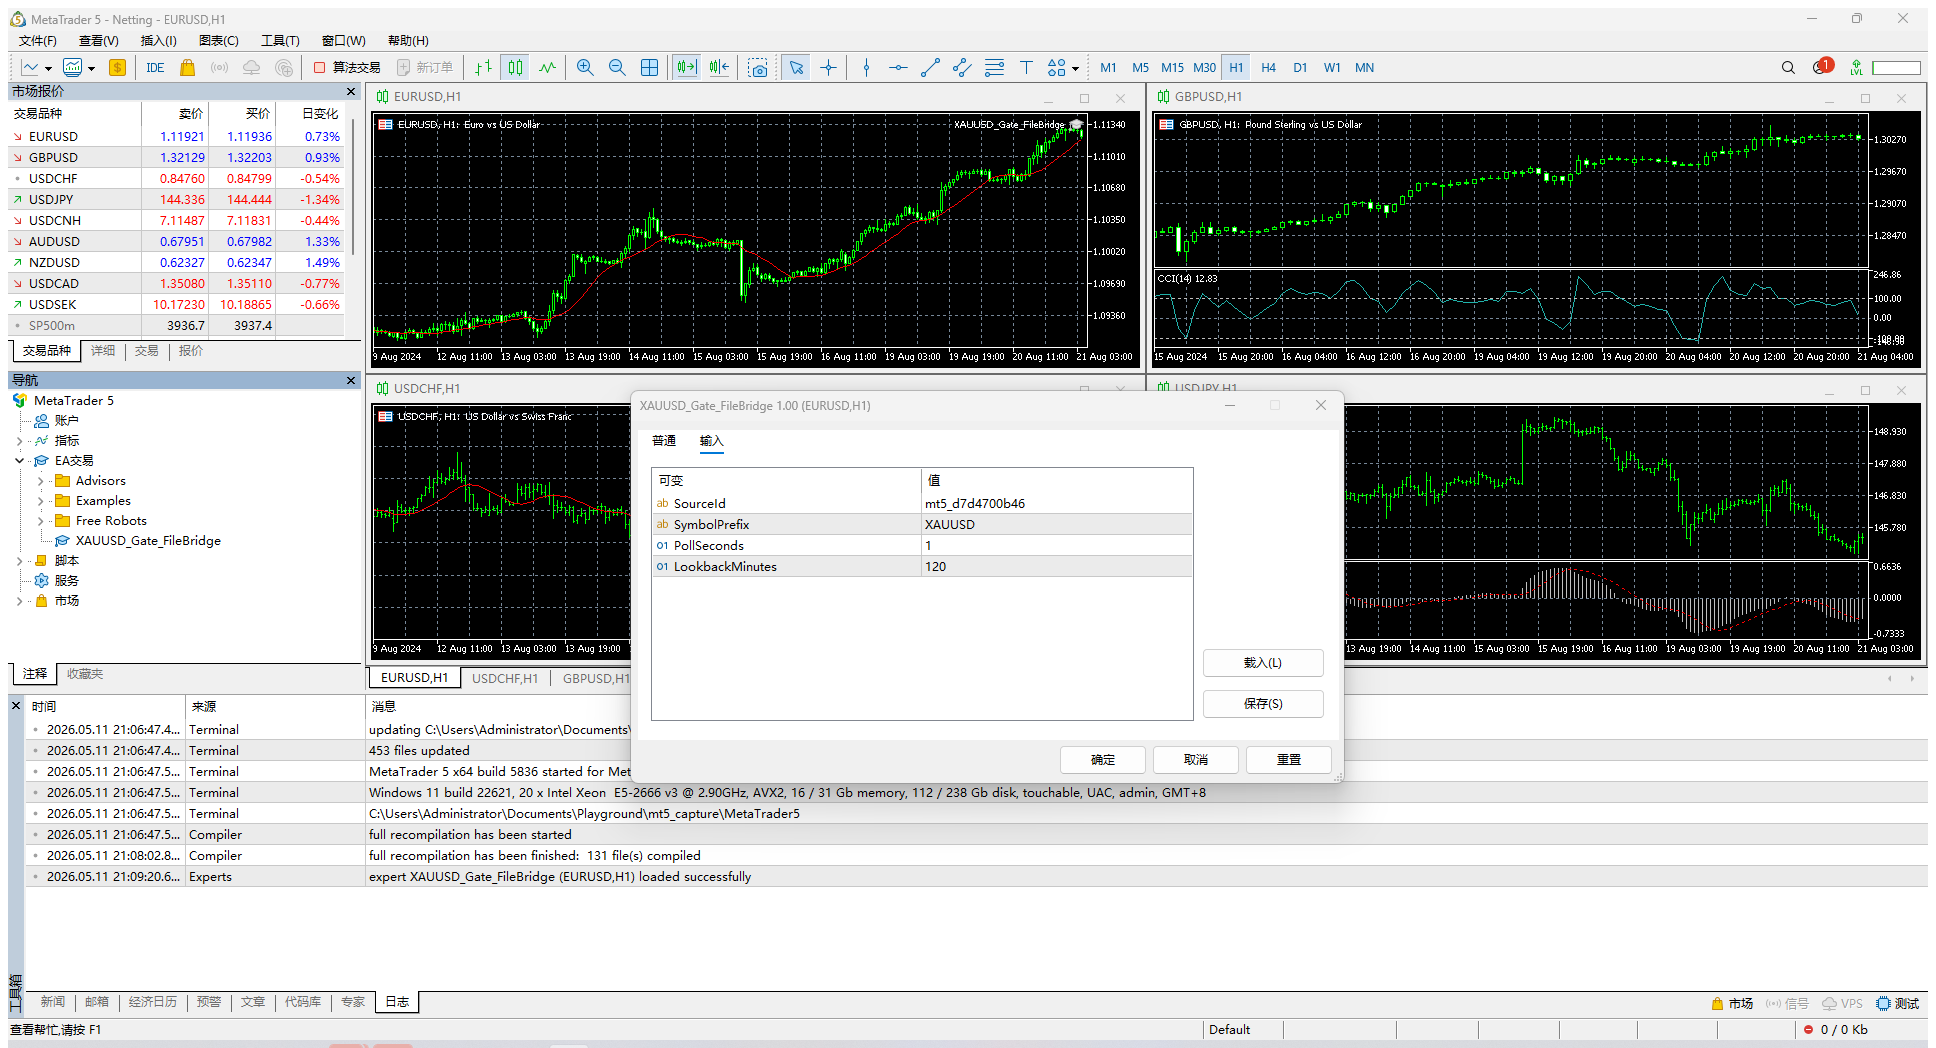
Task: Click 重置 to reset inputs
Action: [1289, 760]
